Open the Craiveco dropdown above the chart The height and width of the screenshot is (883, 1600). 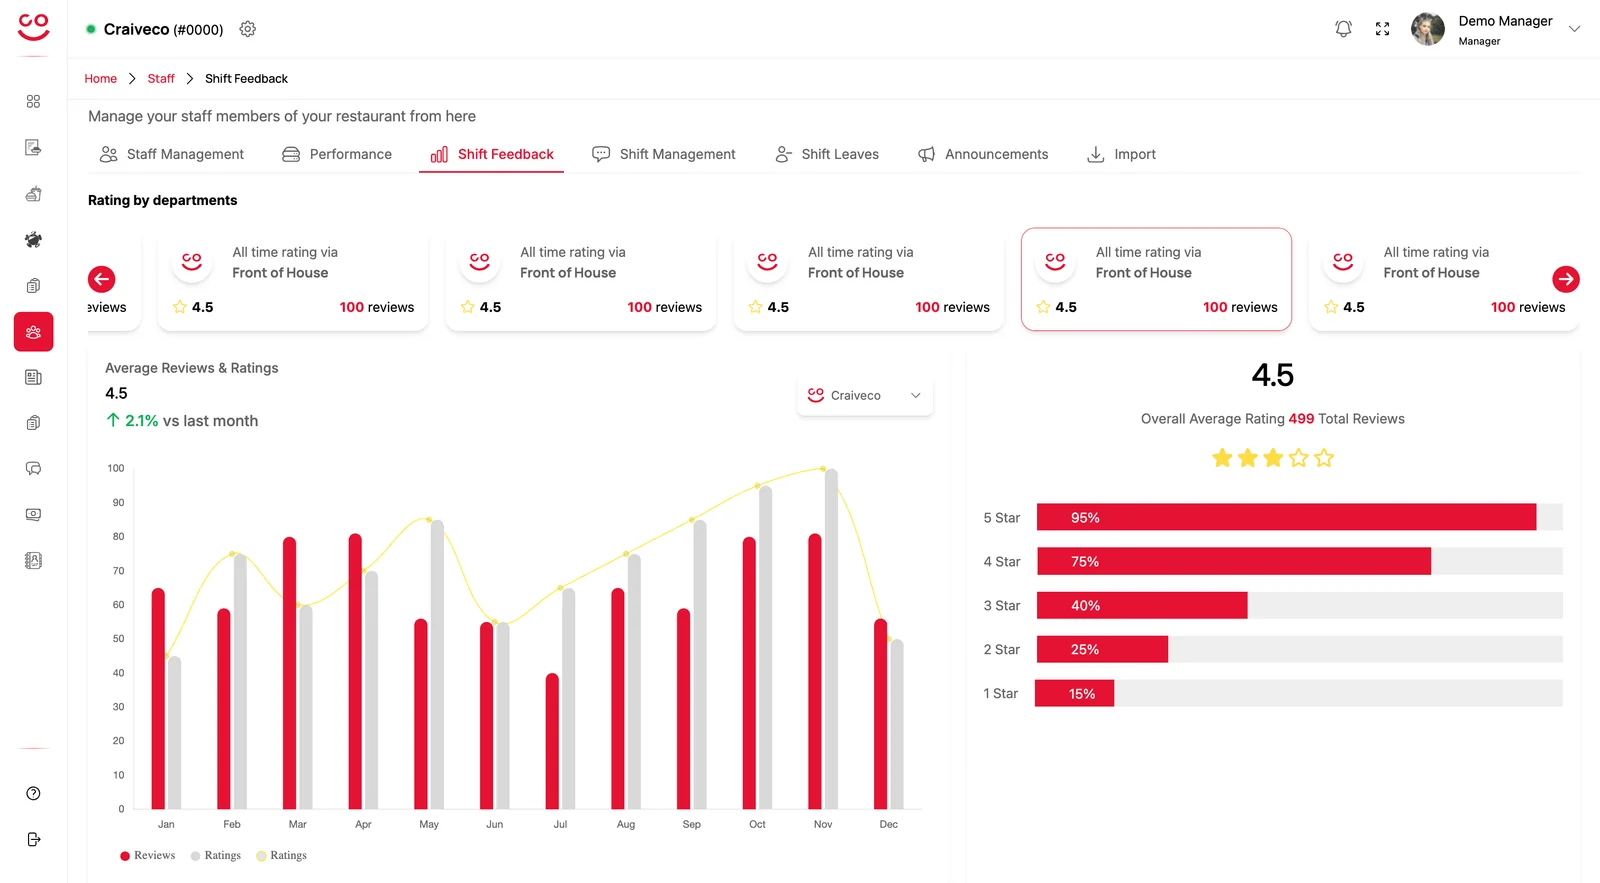pyautogui.click(x=865, y=396)
